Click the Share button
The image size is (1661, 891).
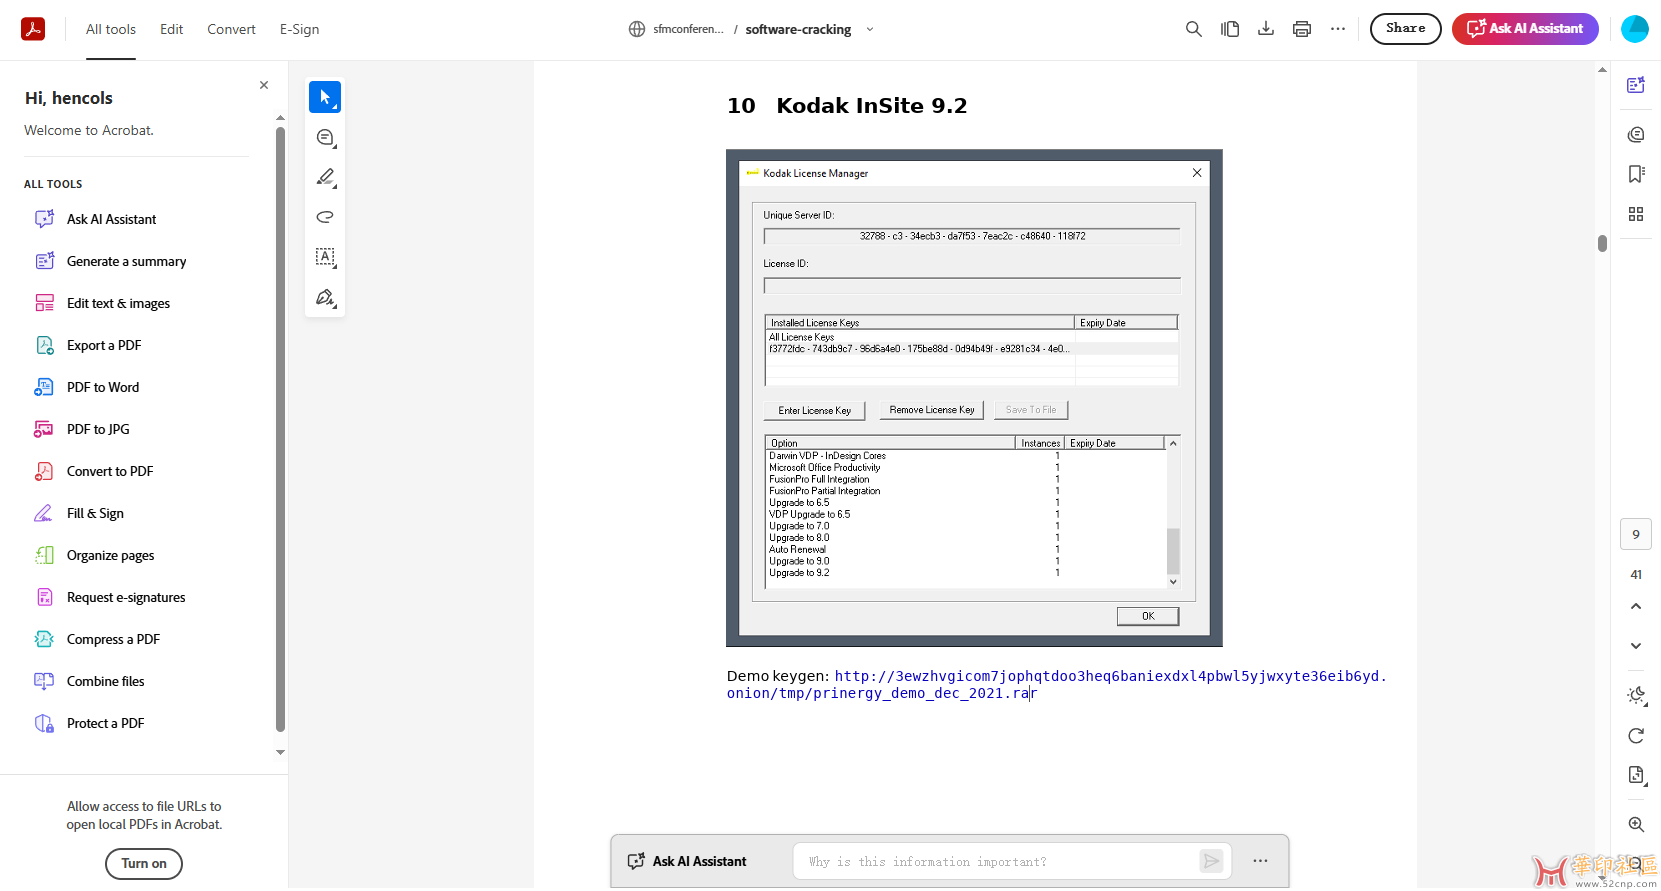[1405, 29]
